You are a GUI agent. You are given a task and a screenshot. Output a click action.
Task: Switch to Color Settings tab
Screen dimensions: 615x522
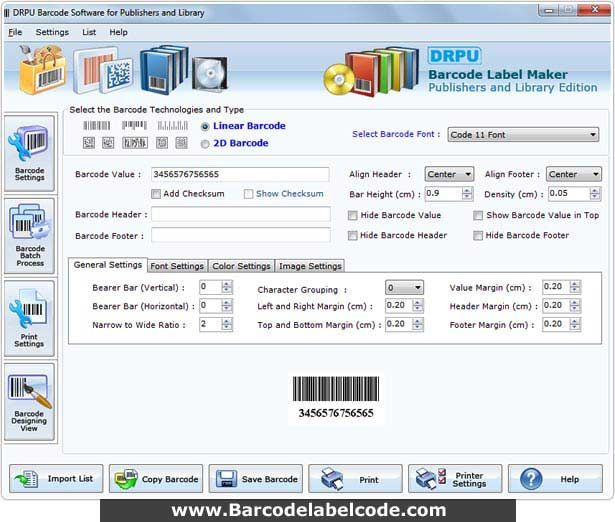tap(241, 266)
